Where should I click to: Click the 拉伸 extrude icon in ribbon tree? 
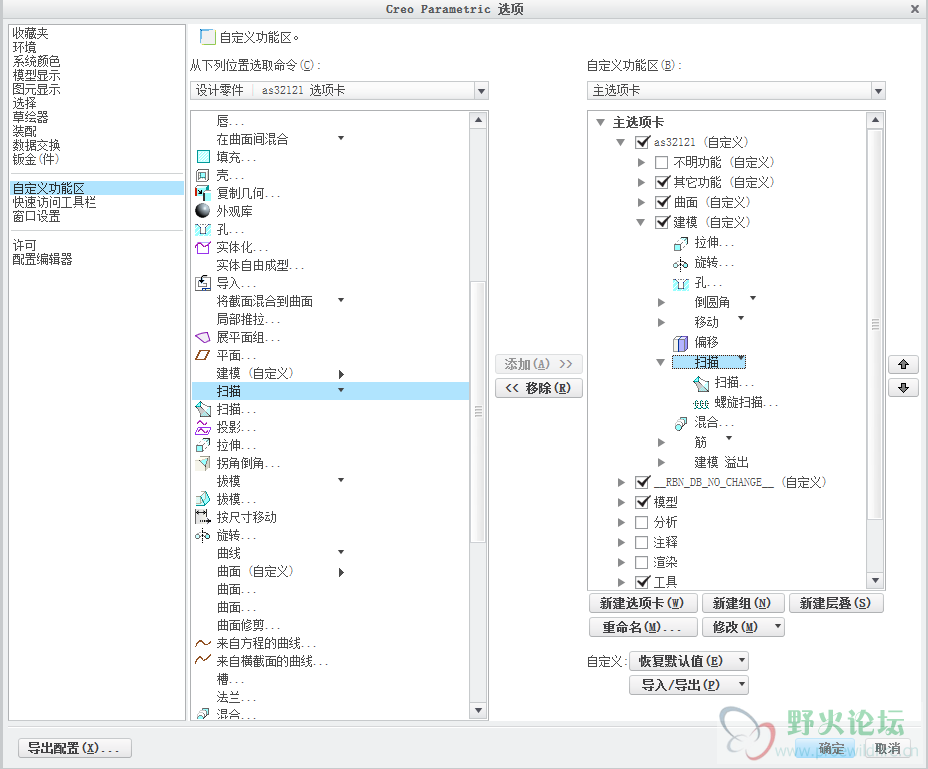pos(681,243)
